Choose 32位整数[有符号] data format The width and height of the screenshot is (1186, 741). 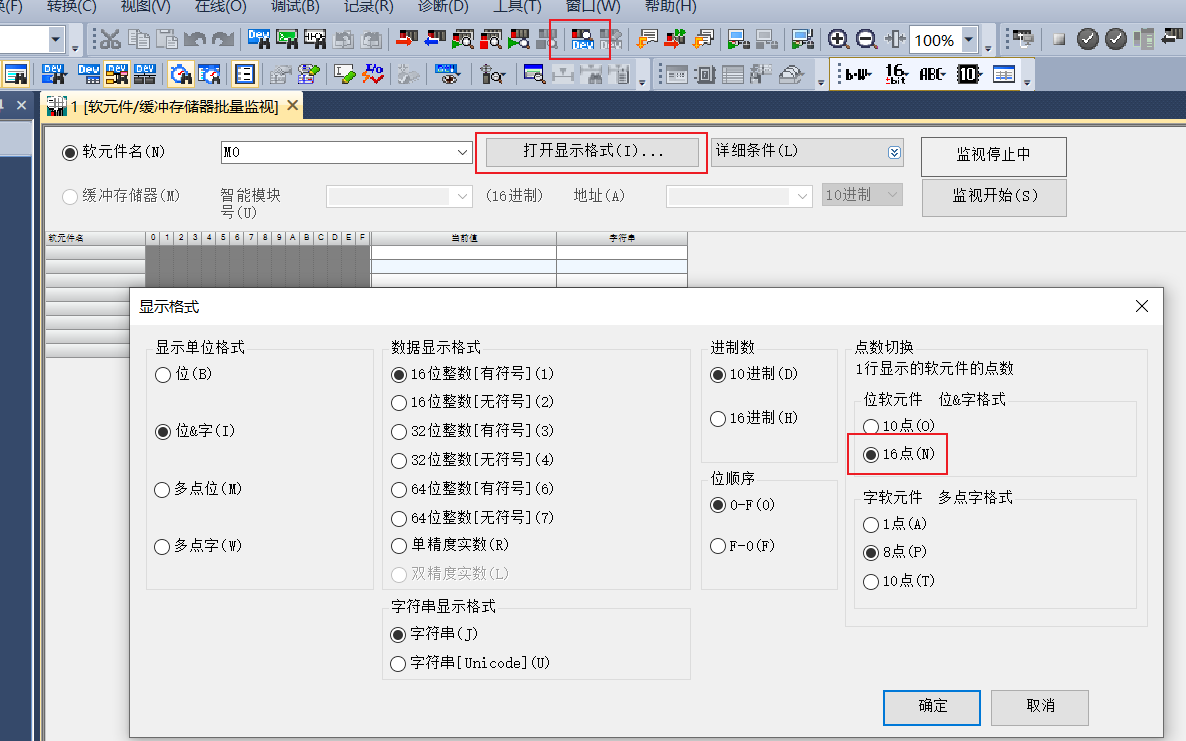[399, 431]
